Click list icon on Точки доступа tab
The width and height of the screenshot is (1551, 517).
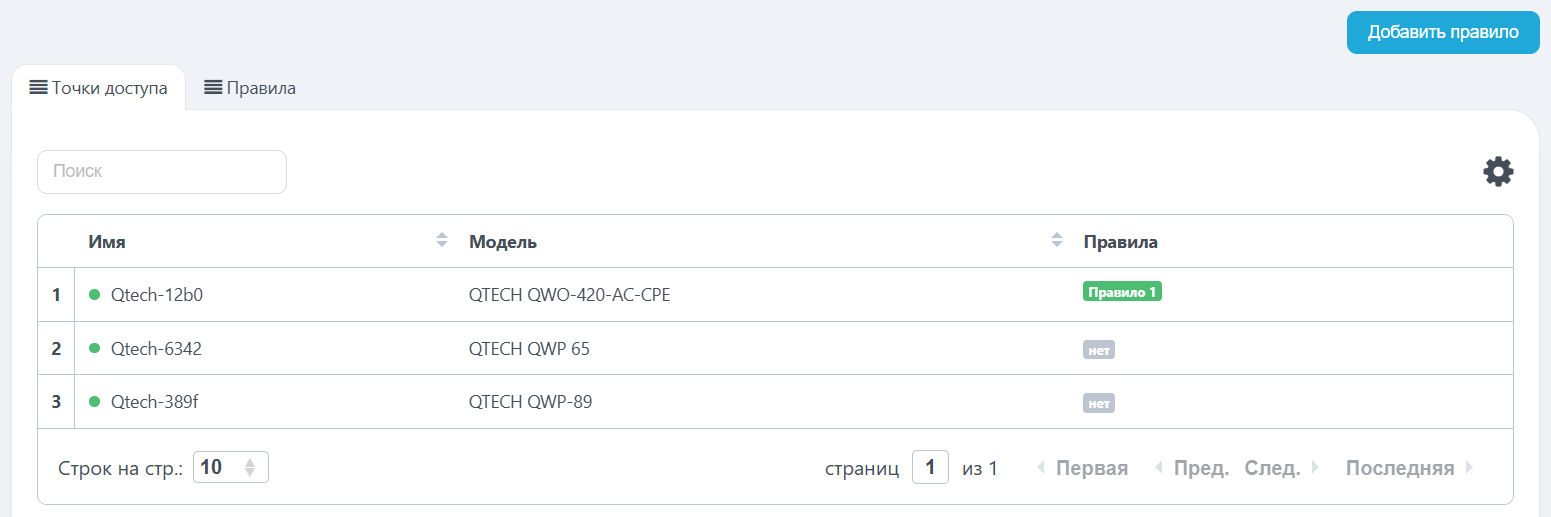tap(39, 87)
